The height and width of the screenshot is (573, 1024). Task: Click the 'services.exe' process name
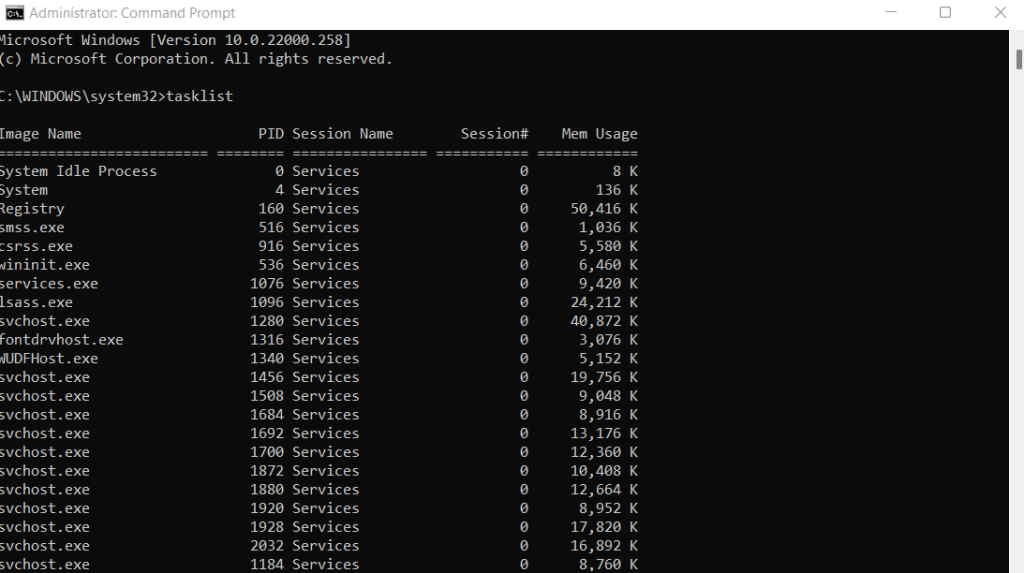pos(49,284)
